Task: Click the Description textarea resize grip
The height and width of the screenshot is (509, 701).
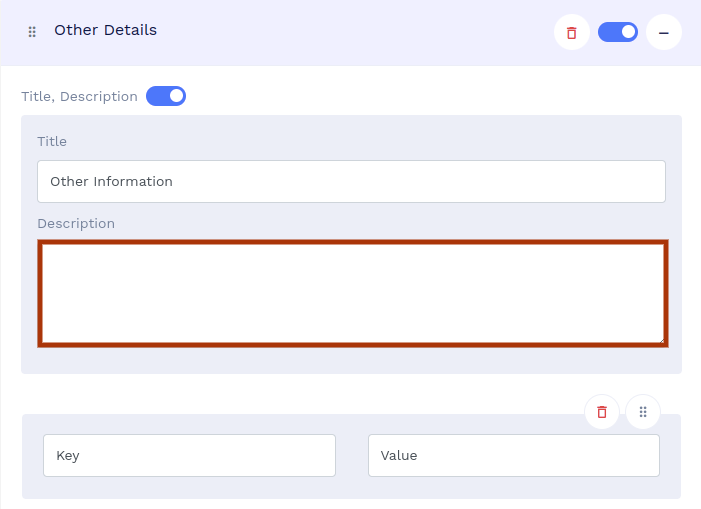Action: click(x=661, y=340)
